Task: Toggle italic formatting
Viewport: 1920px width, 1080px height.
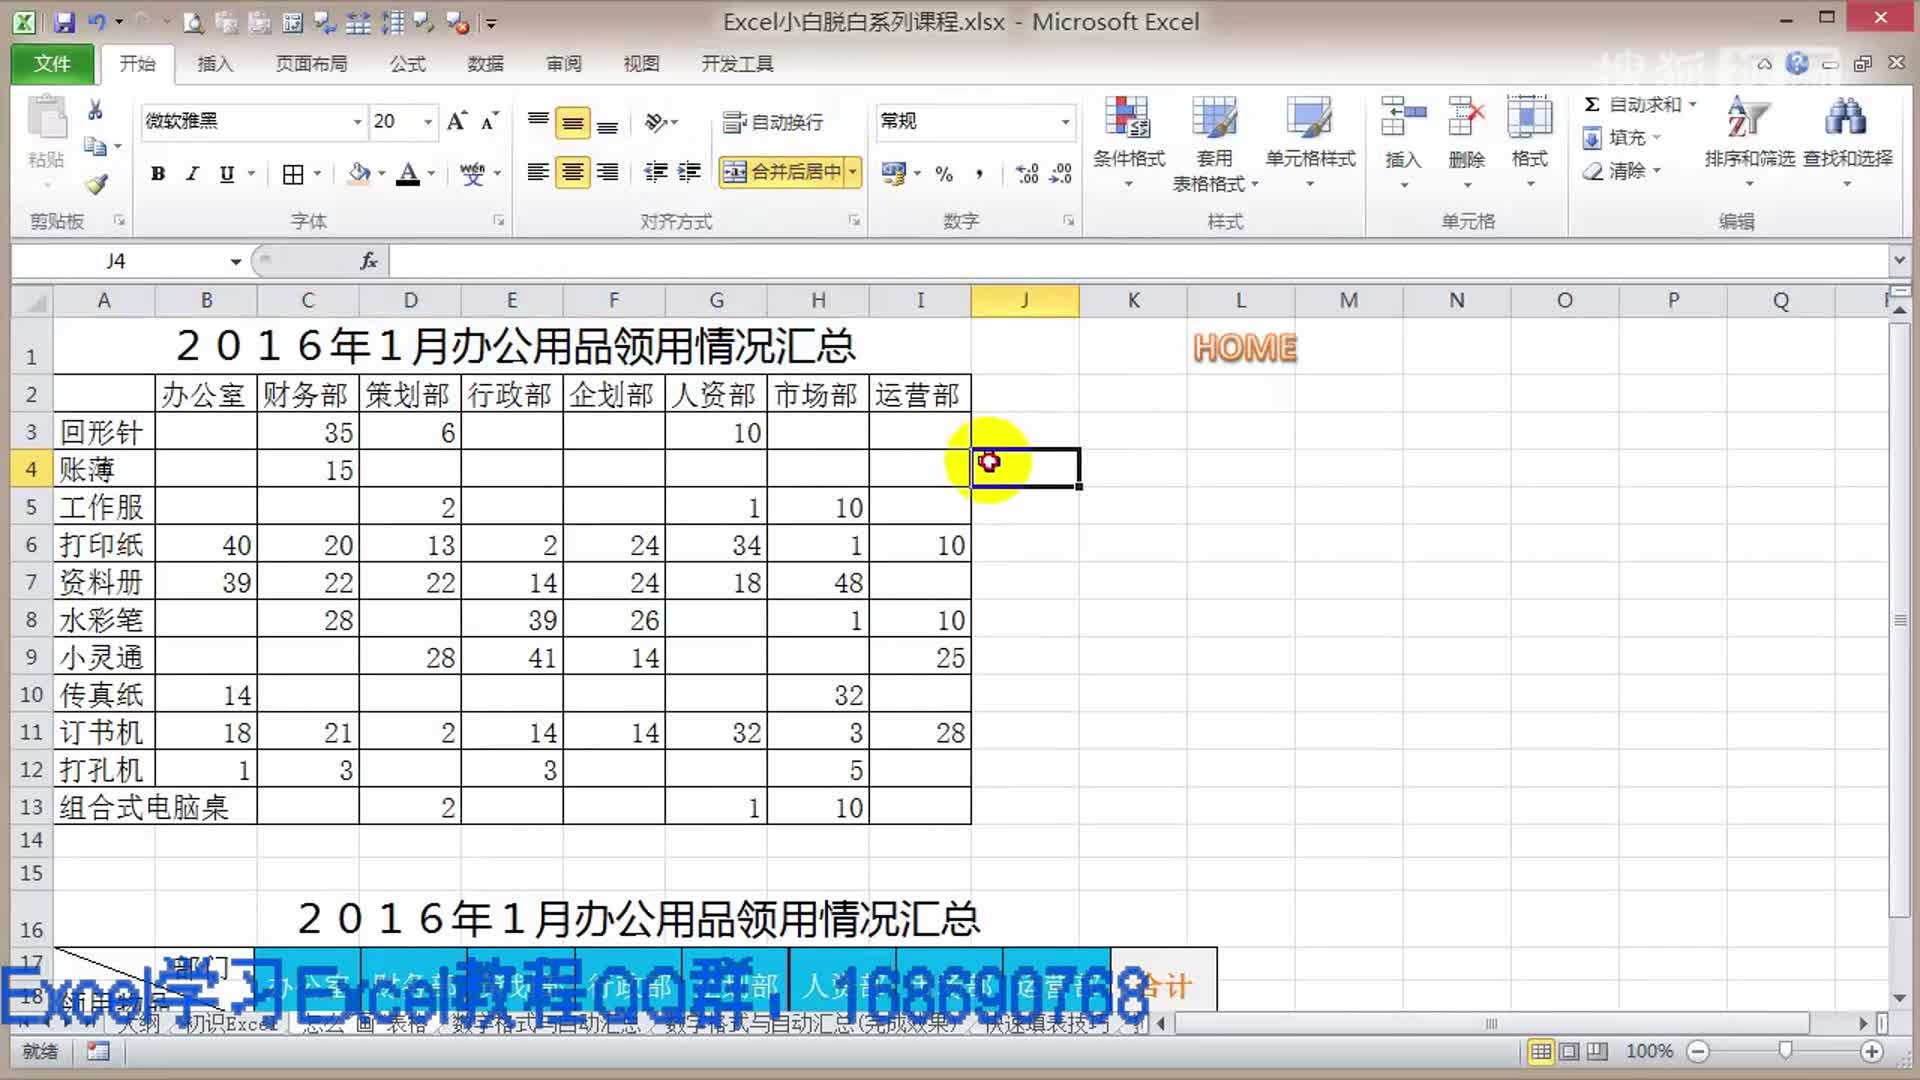Action: [192, 174]
